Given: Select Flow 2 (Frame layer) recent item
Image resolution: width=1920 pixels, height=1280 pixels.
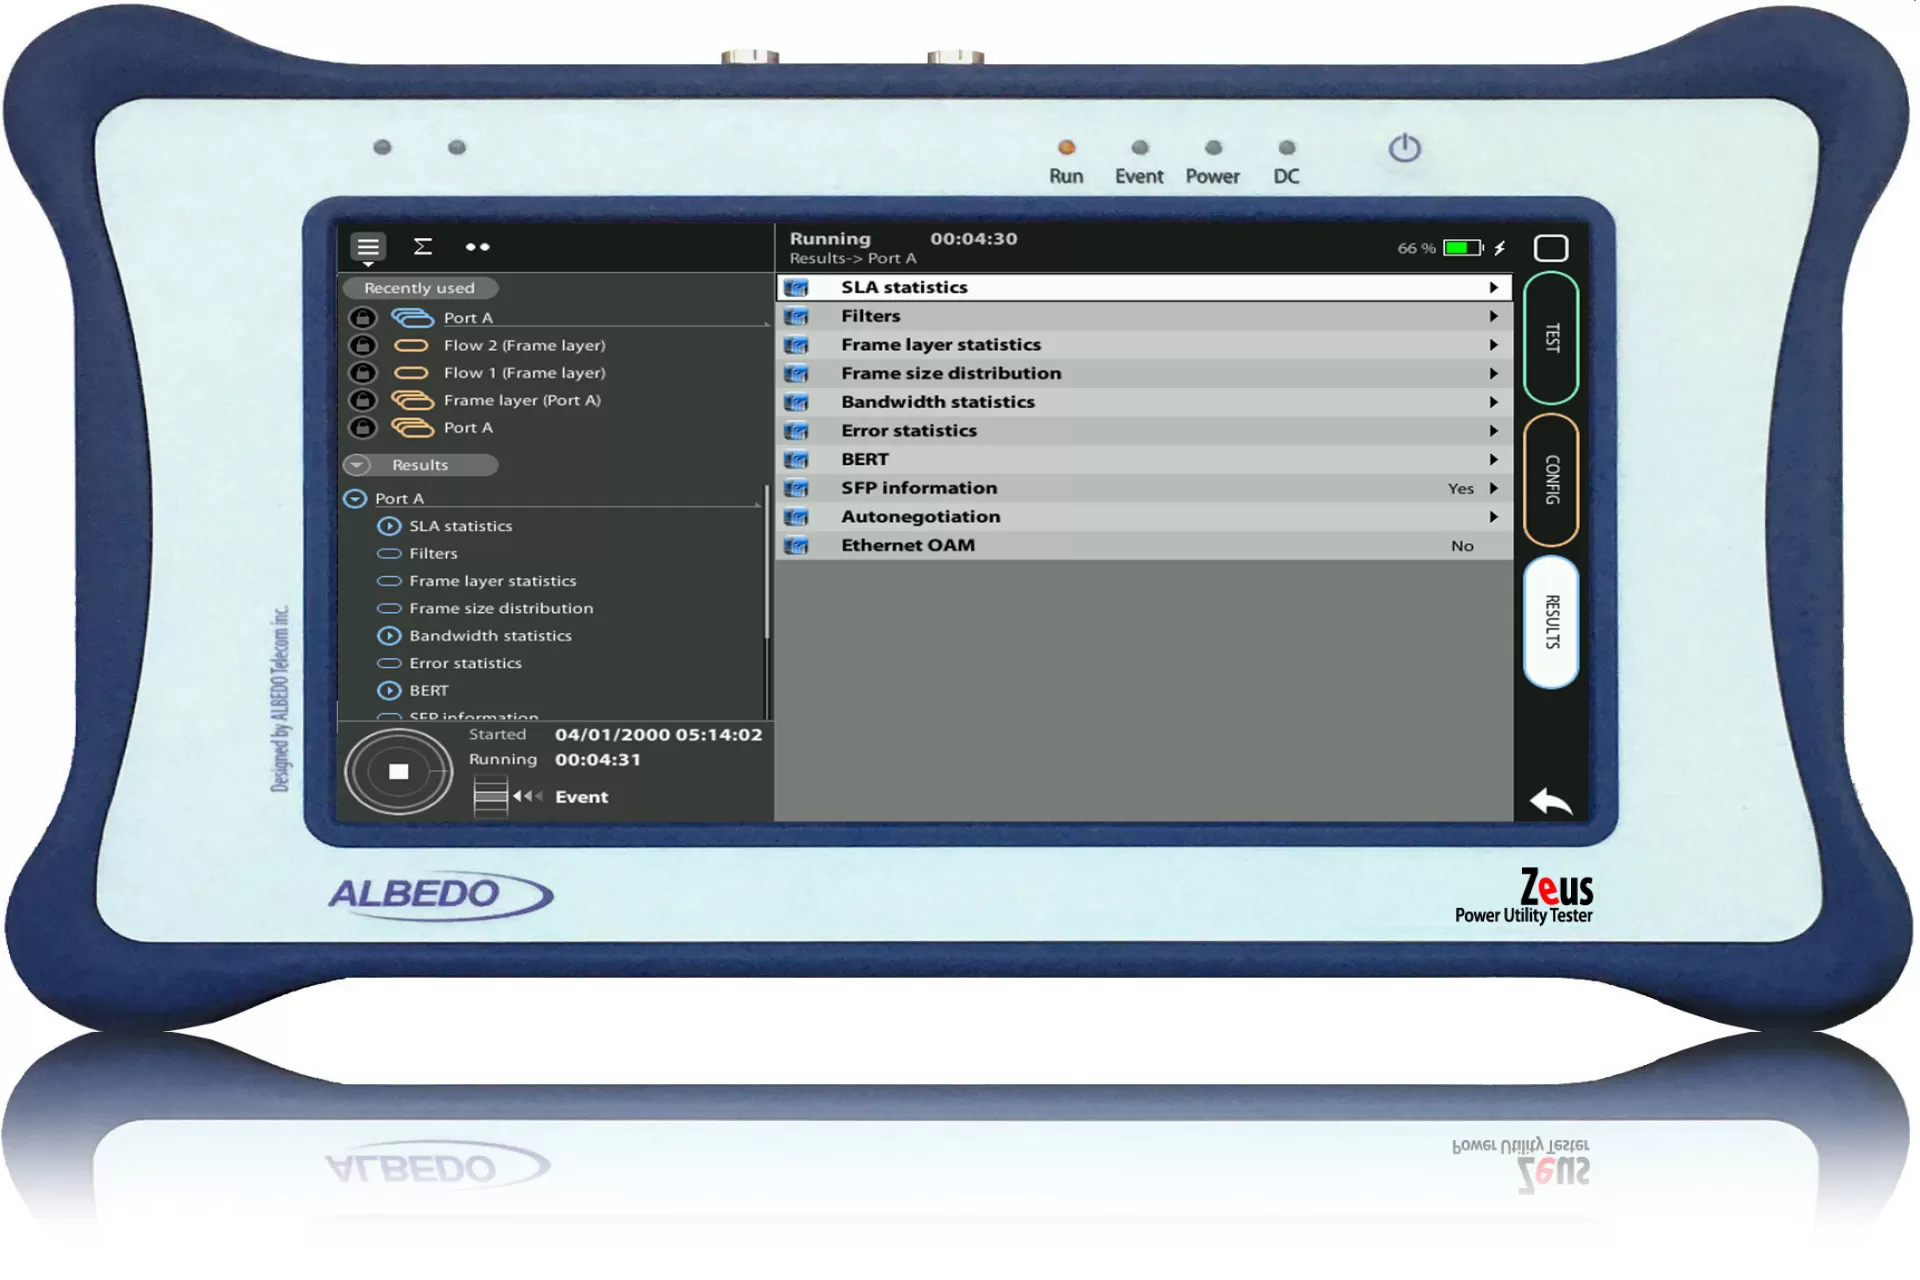Looking at the screenshot, I should 524,345.
